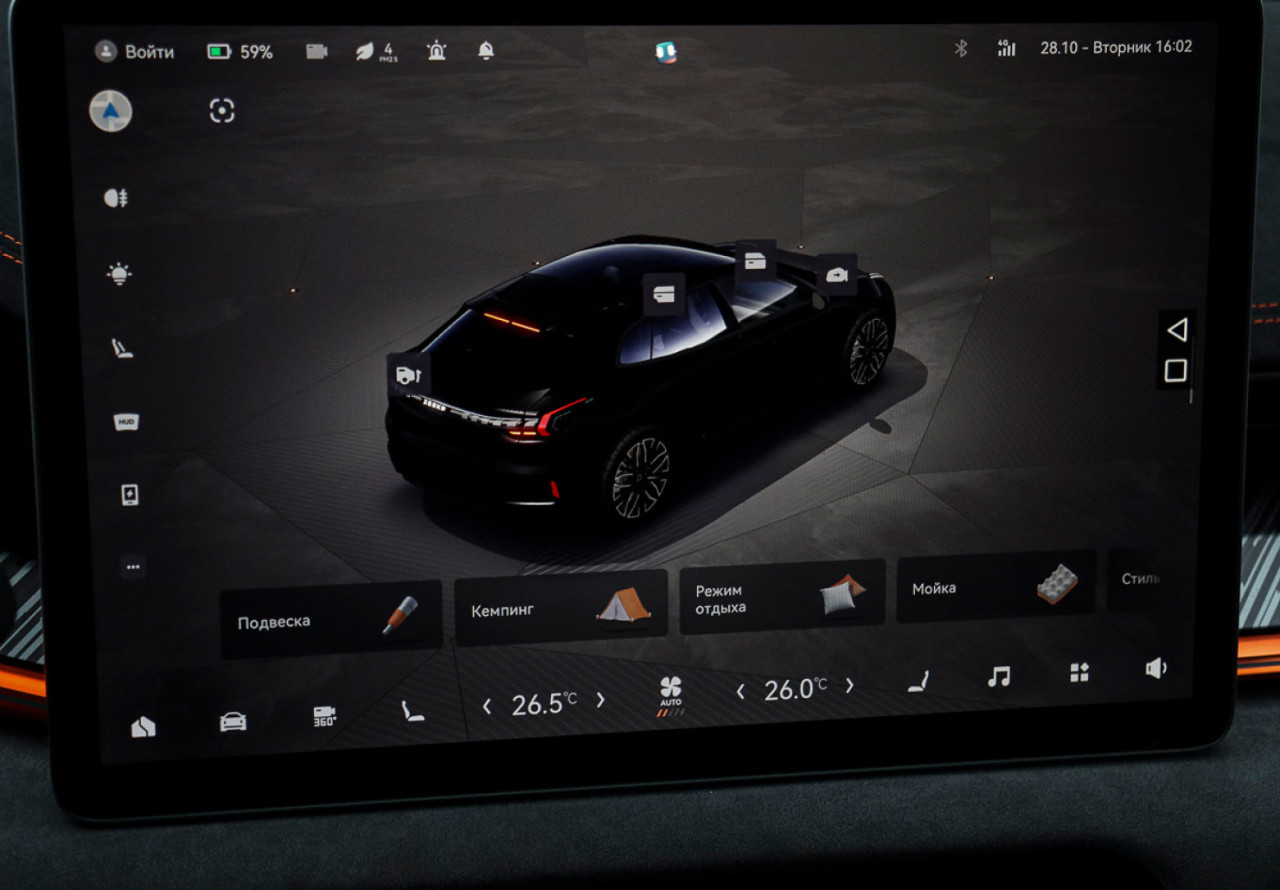Viewport: 1280px width, 890px height.
Task: Tap the wireless phone charging icon
Action: [x=130, y=495]
